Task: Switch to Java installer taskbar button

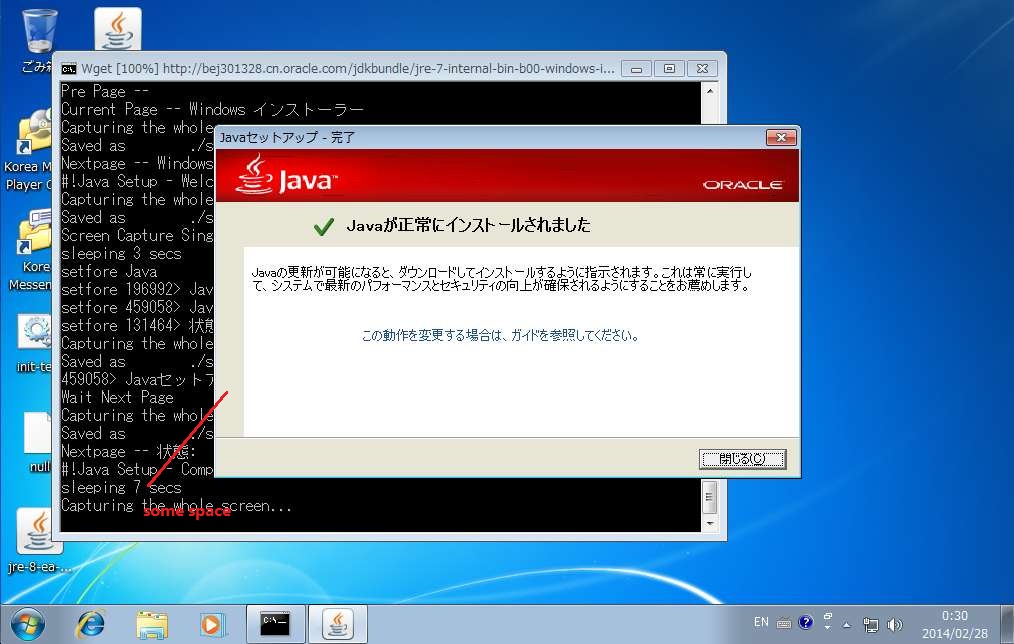Action: tap(338, 624)
